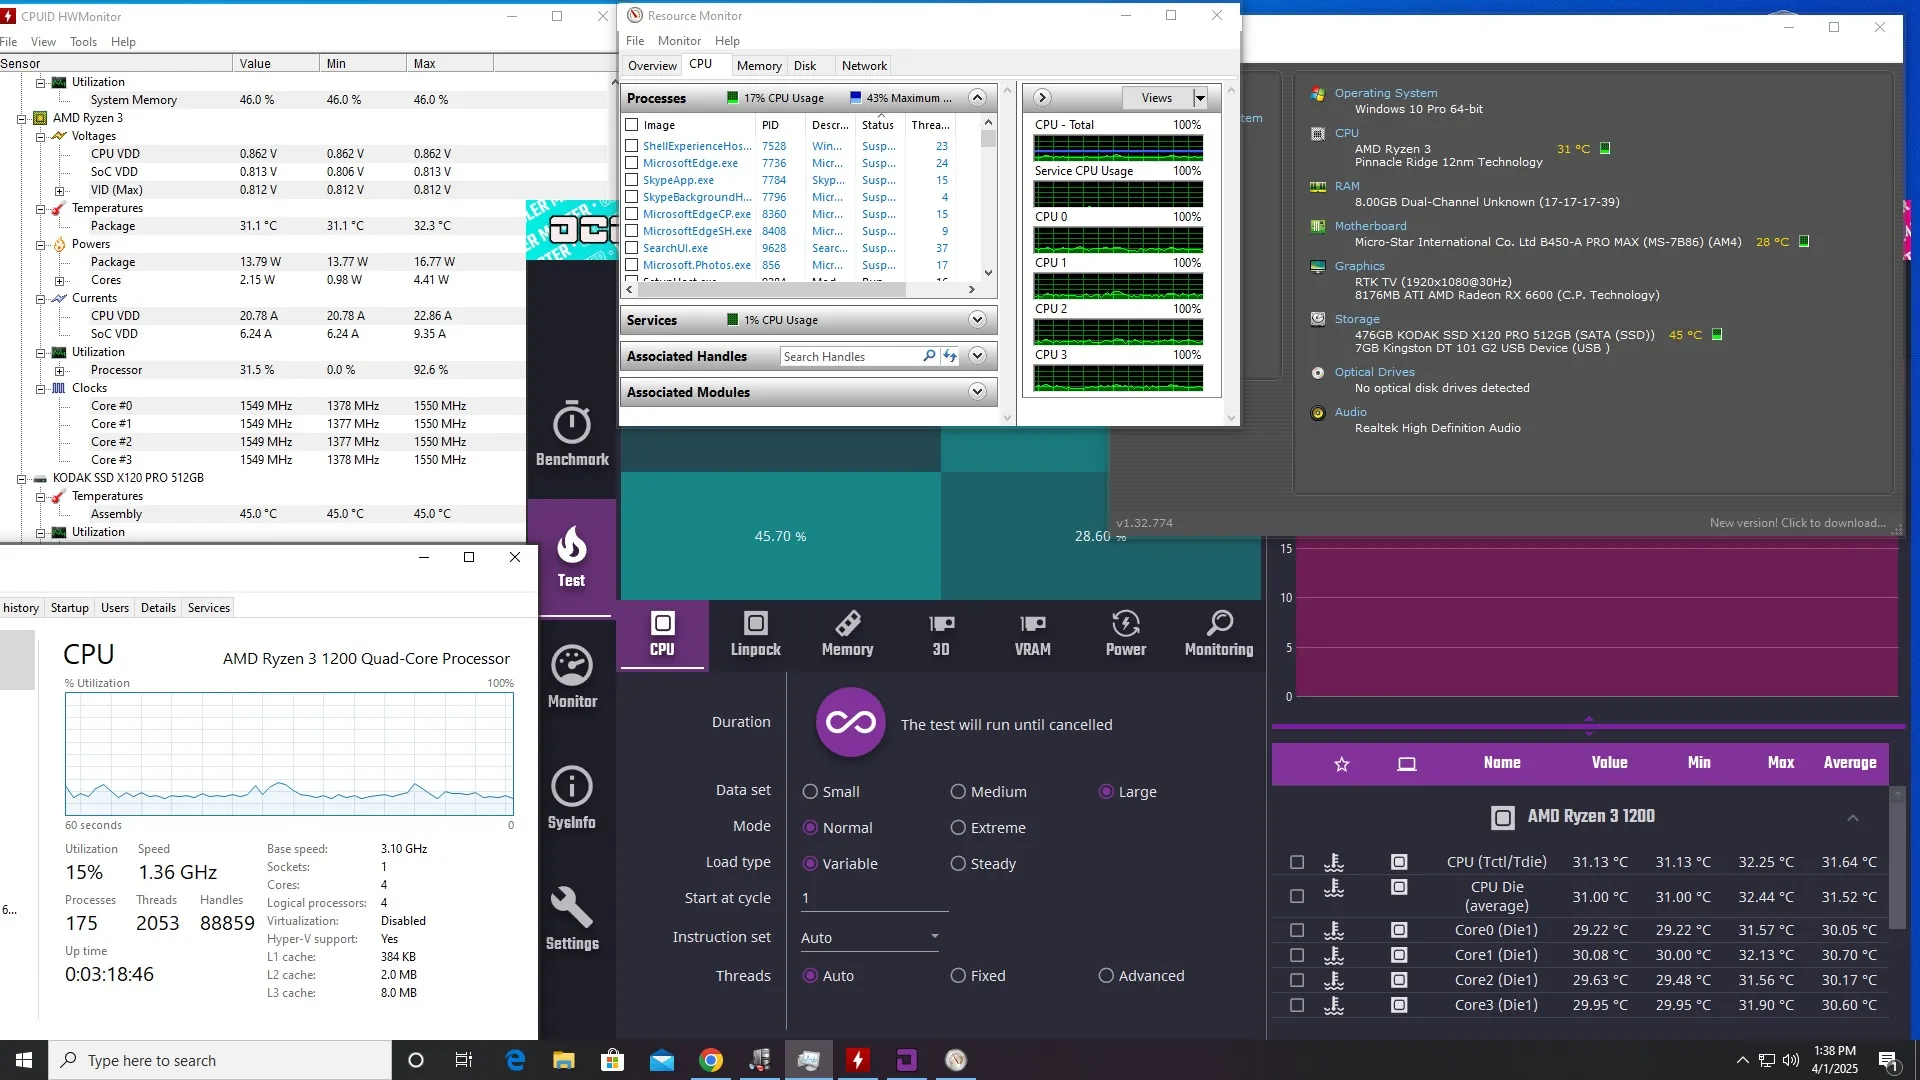Open the Motherboard link in Speccy

coord(1370,226)
